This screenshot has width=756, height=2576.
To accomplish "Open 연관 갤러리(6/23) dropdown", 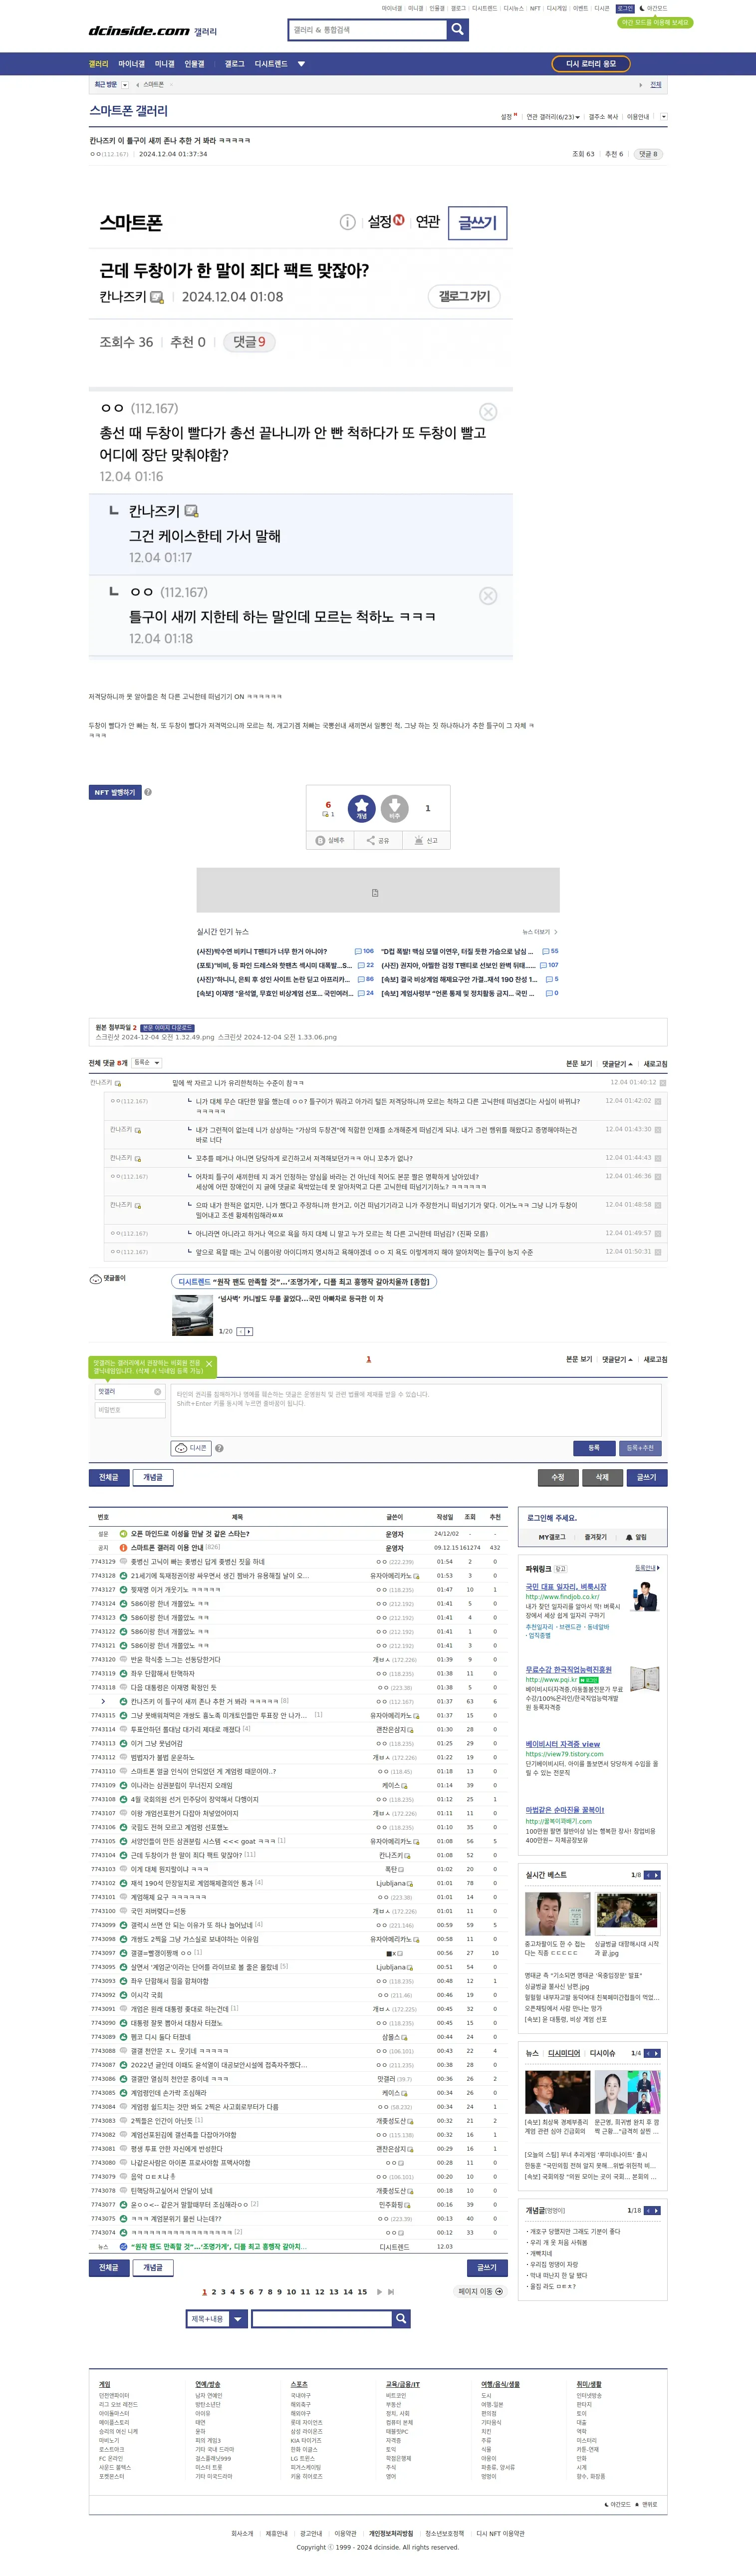I will tap(552, 117).
